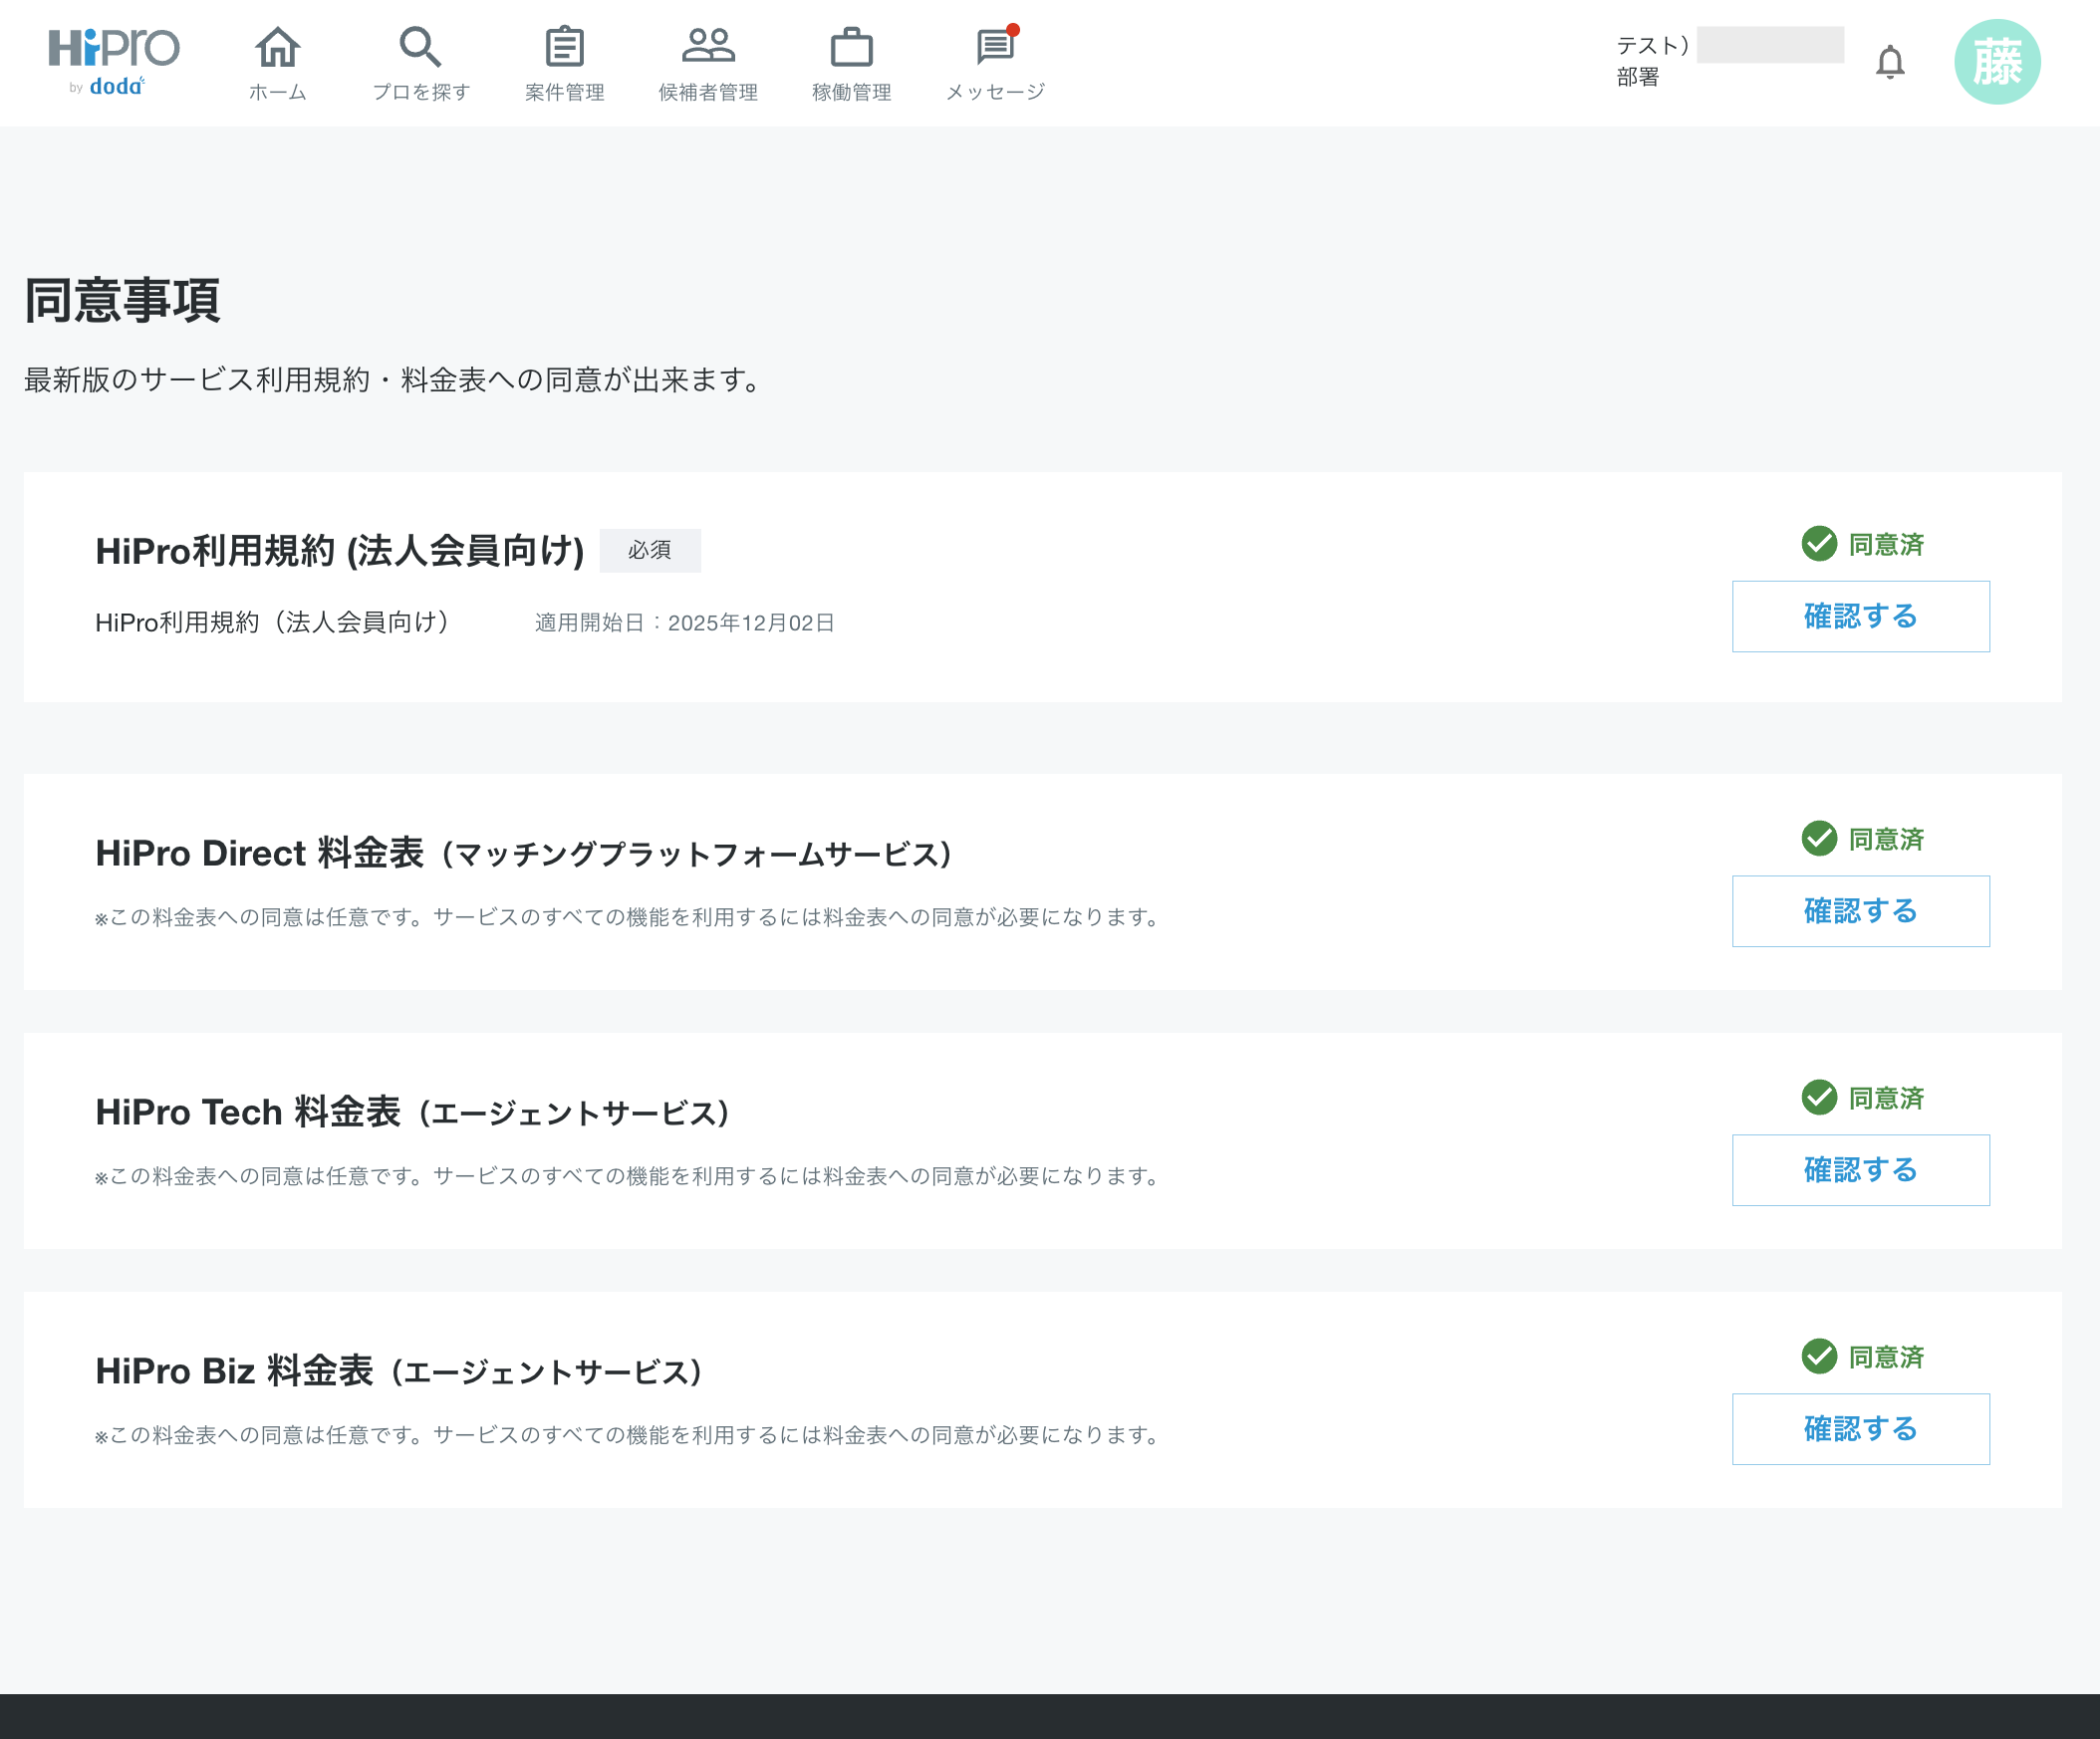Click the 同意済 checkmark for HiPro利用規約
This screenshot has height=1739, width=2100.
(x=1818, y=544)
